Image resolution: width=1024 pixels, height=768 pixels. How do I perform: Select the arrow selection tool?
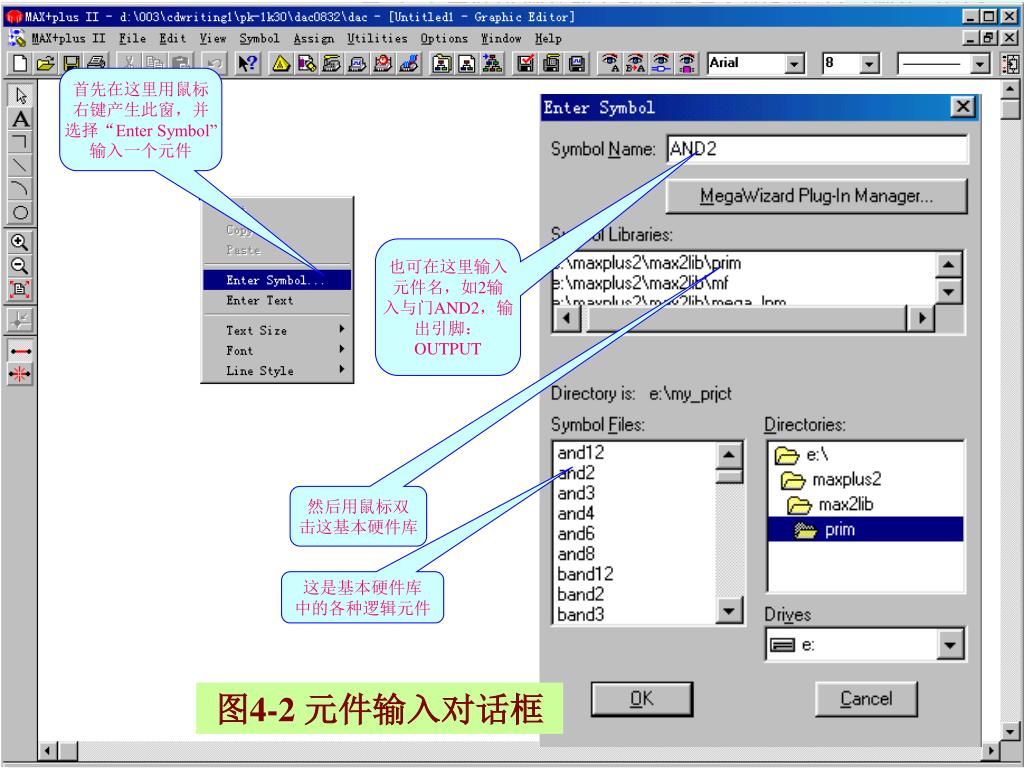(x=20, y=96)
